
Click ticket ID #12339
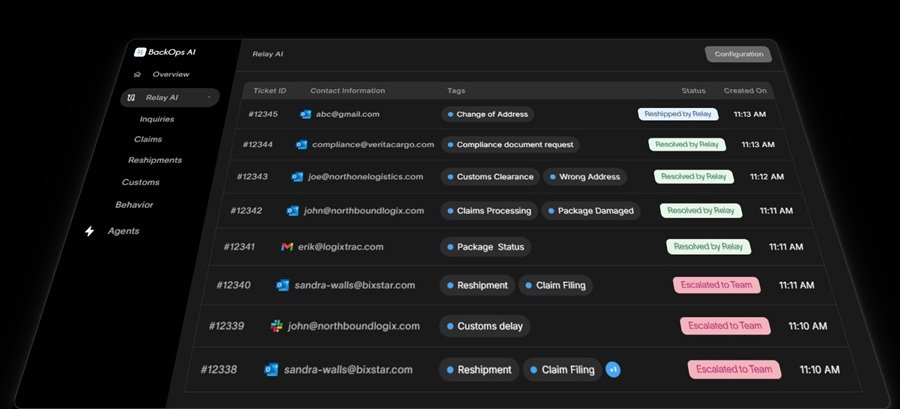(x=226, y=326)
